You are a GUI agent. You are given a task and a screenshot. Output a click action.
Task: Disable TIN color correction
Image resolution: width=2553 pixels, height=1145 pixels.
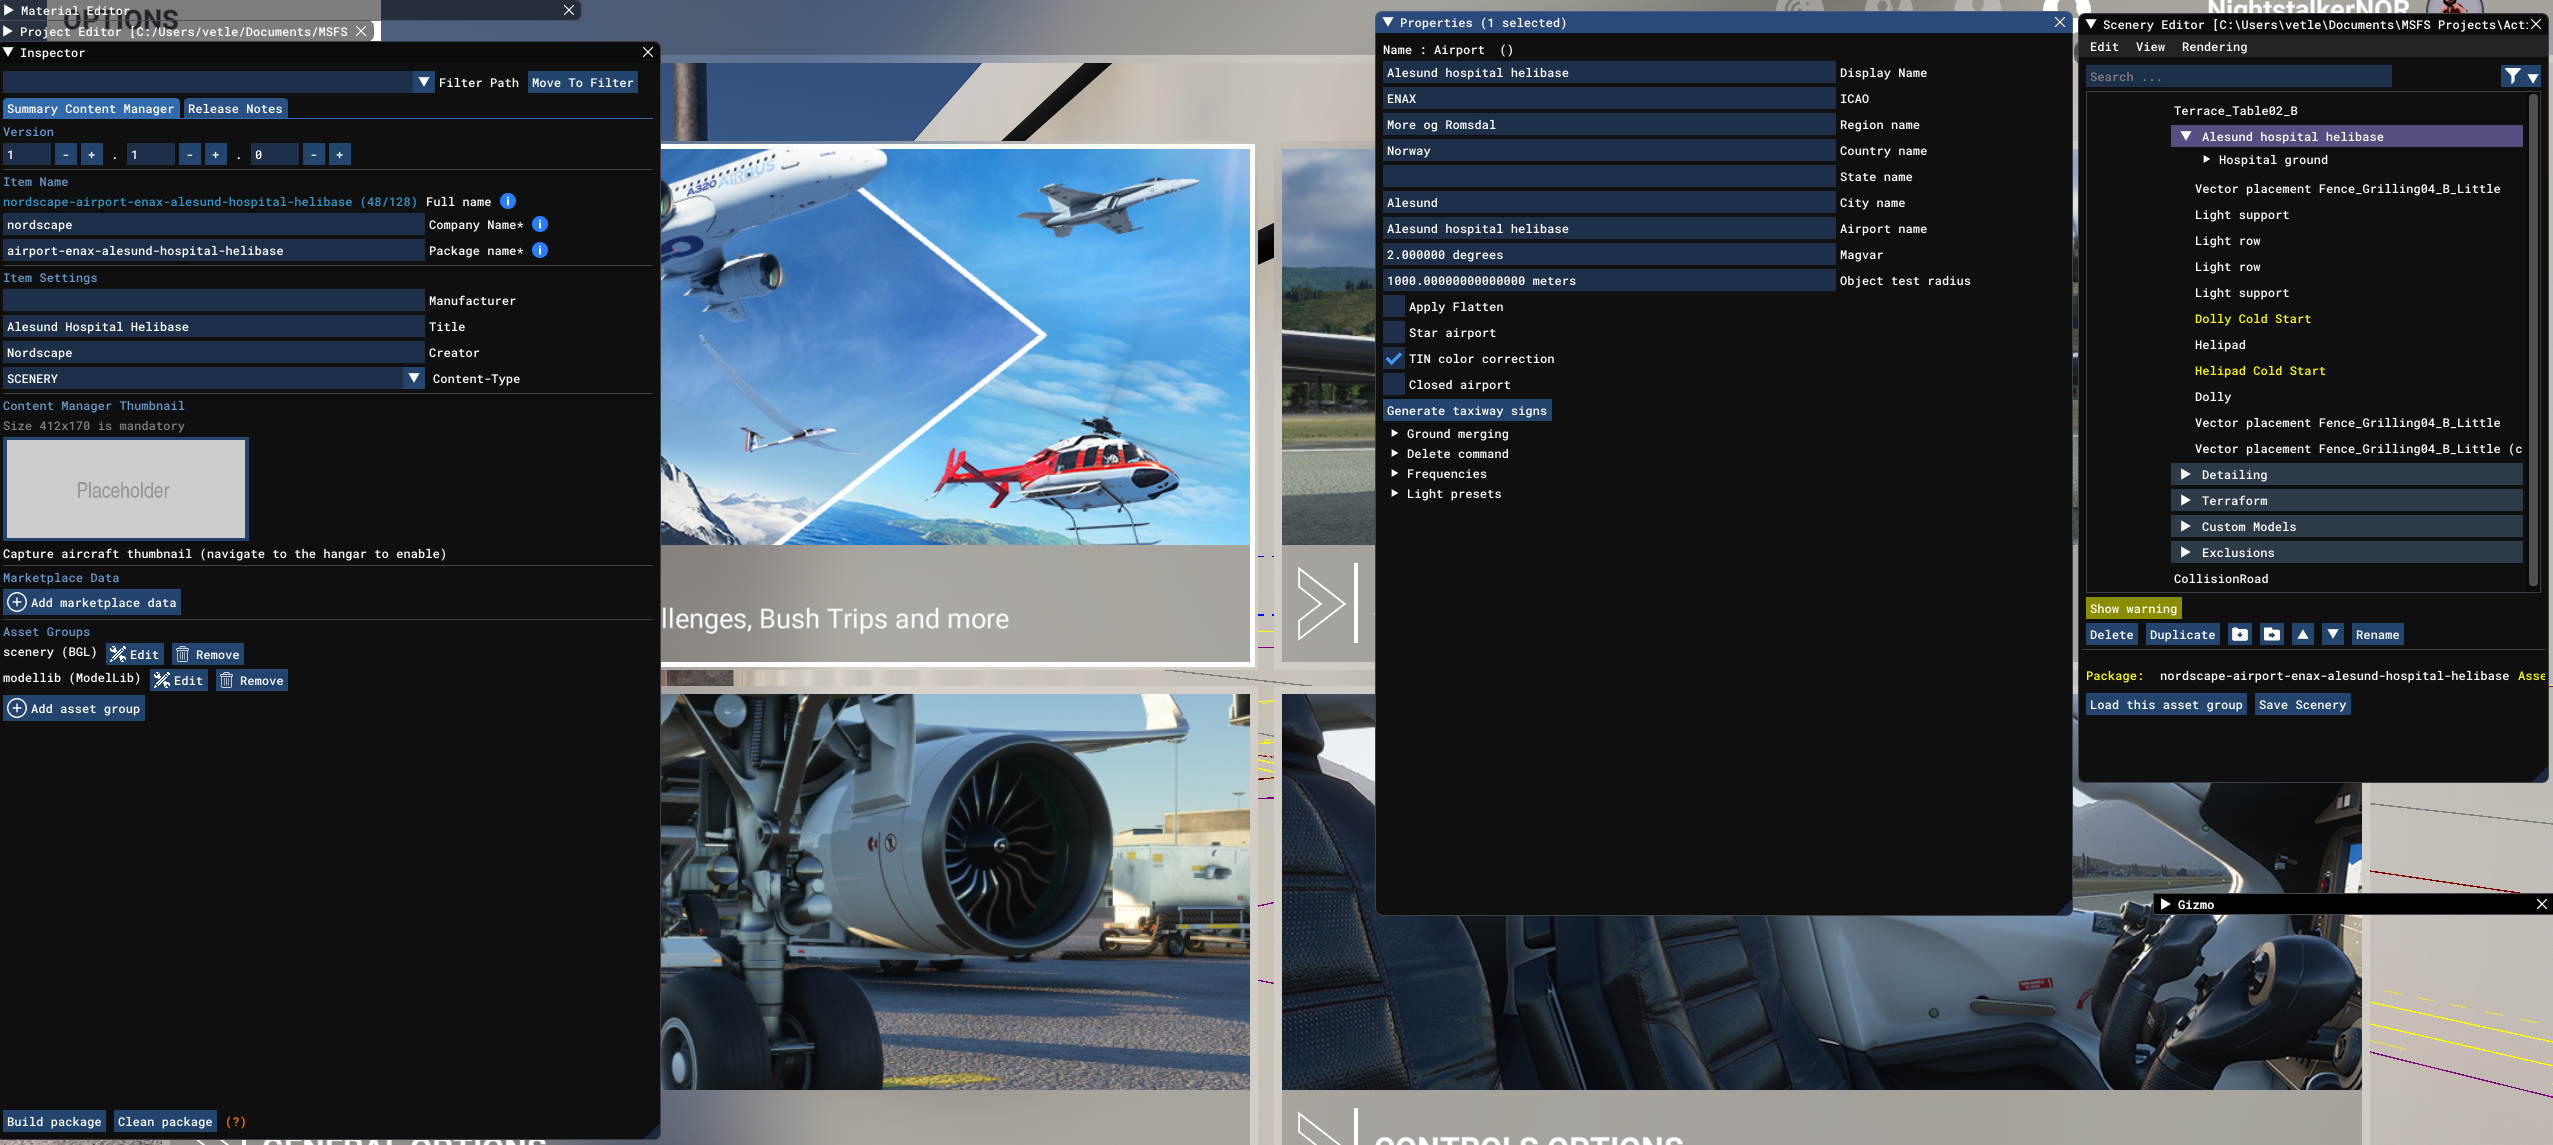[1394, 358]
